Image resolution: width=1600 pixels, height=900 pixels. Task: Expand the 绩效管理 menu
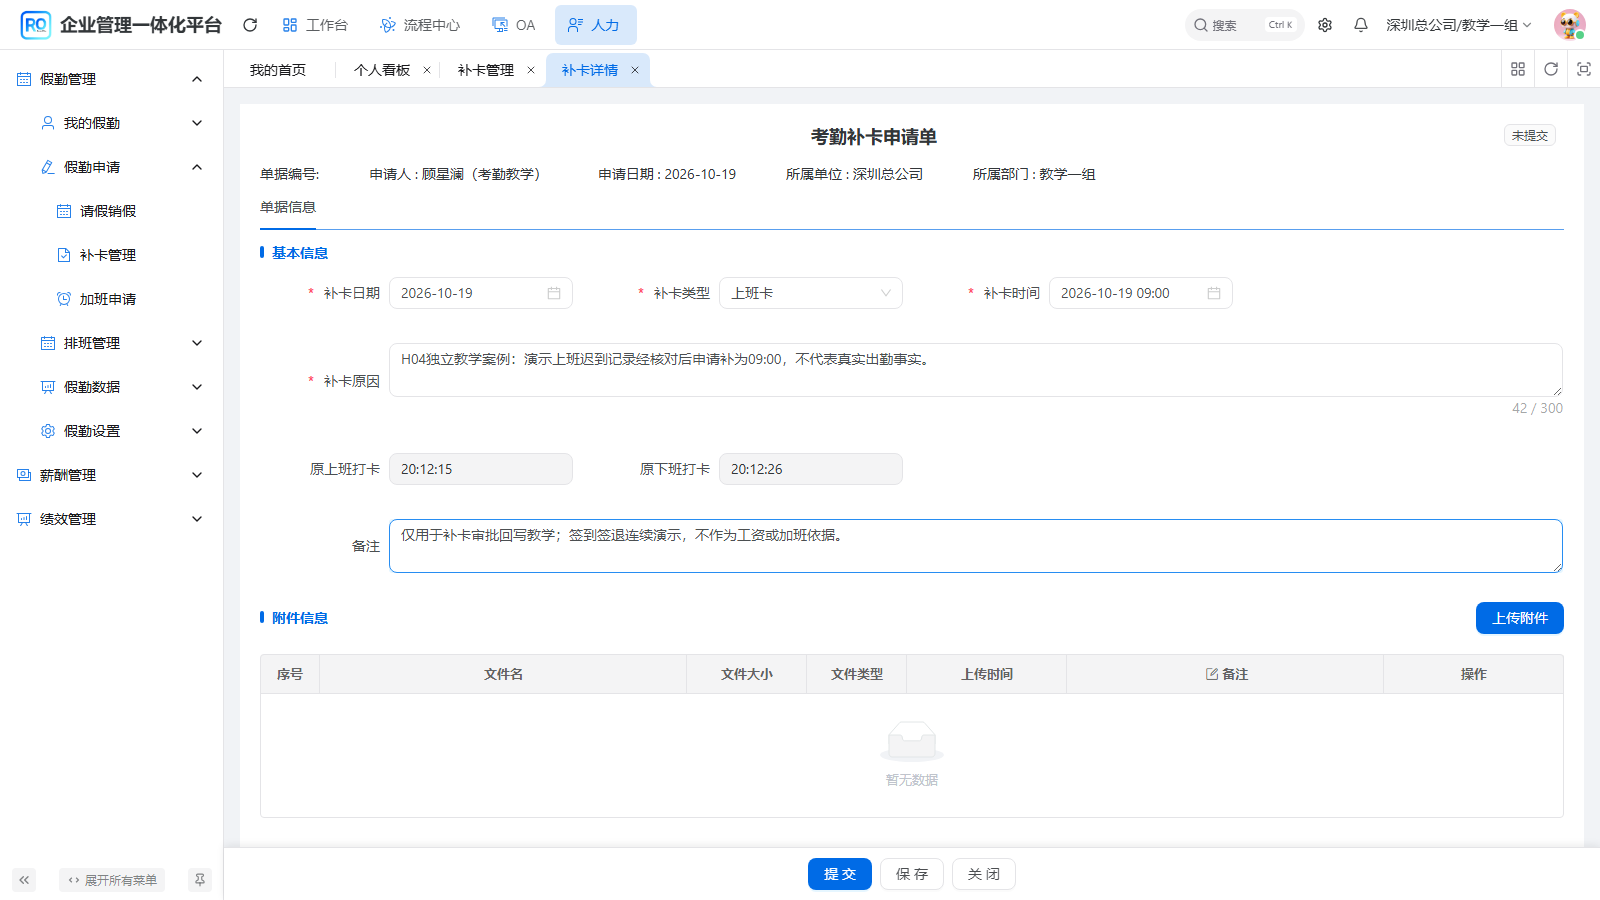pyautogui.click(x=111, y=519)
